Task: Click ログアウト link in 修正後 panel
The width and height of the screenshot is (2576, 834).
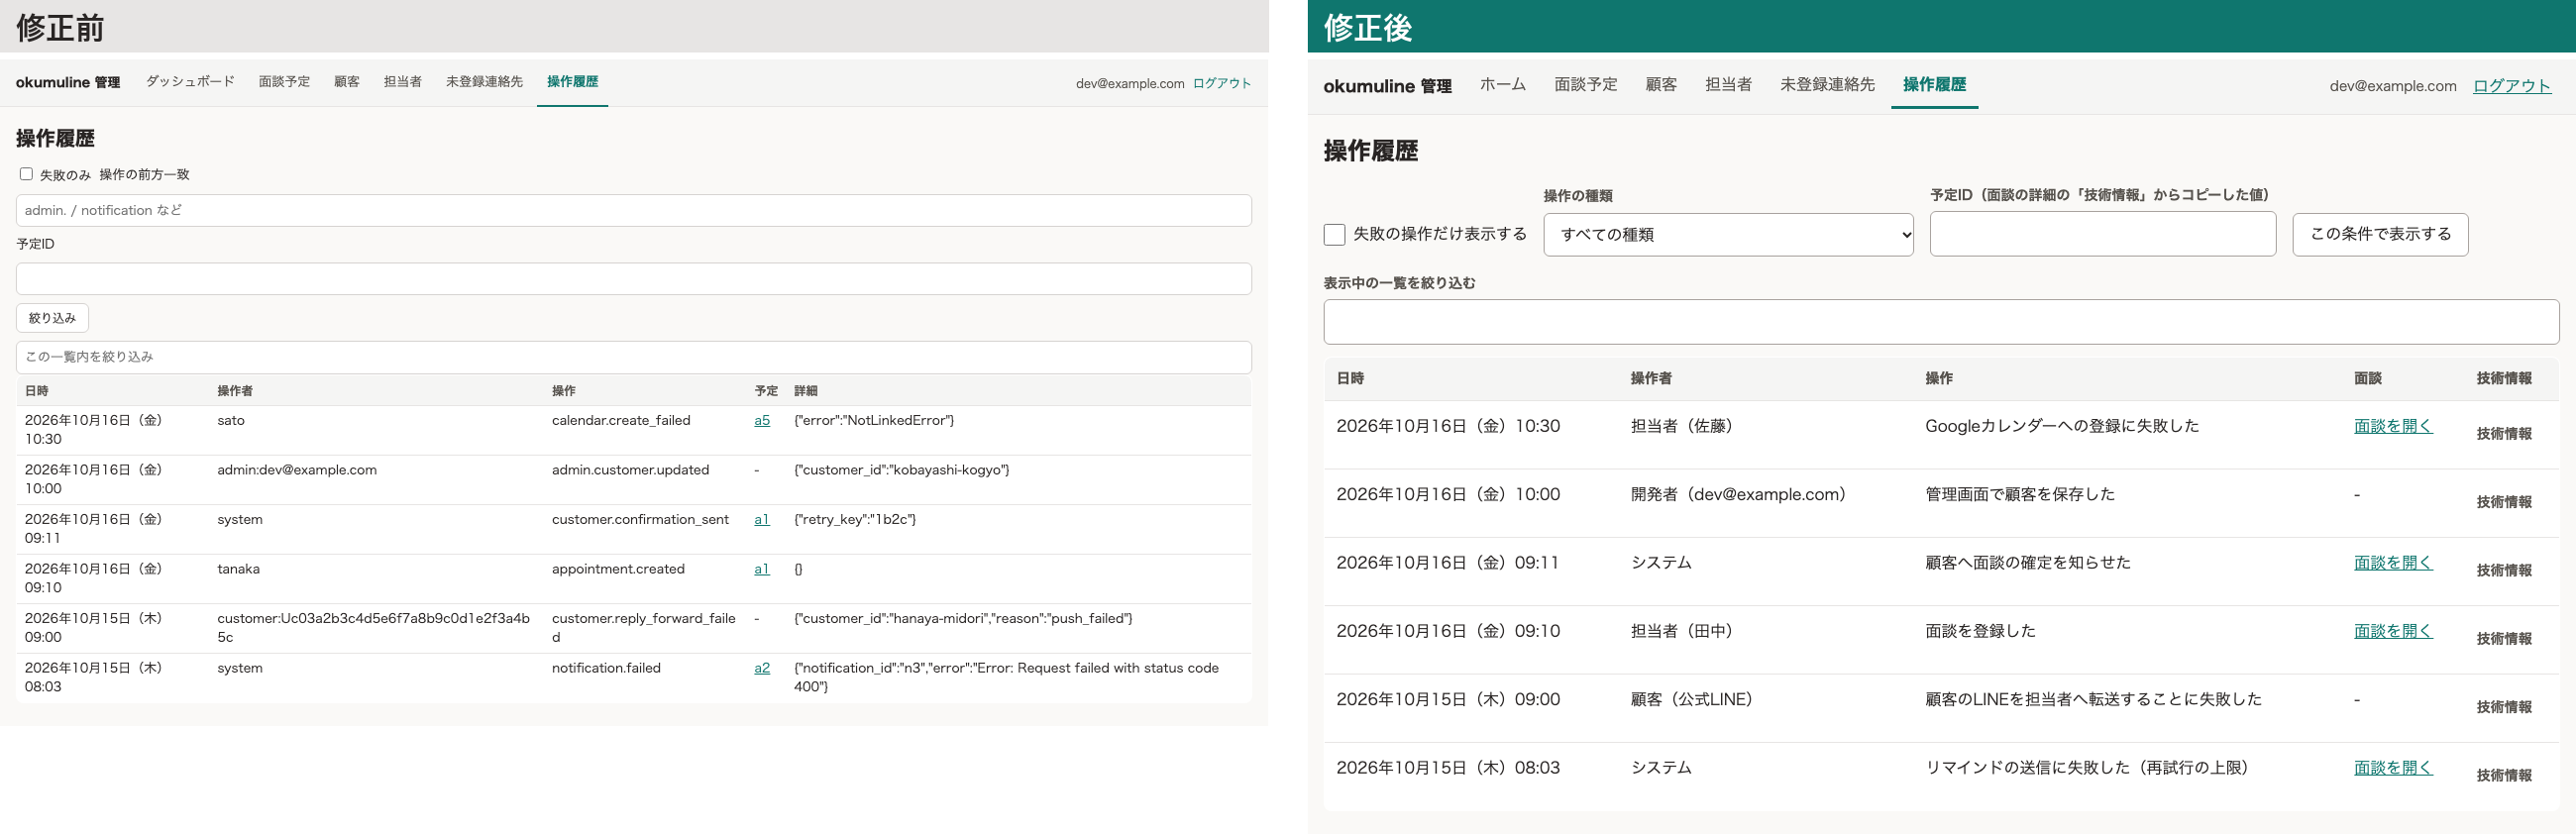Action: click(2512, 86)
